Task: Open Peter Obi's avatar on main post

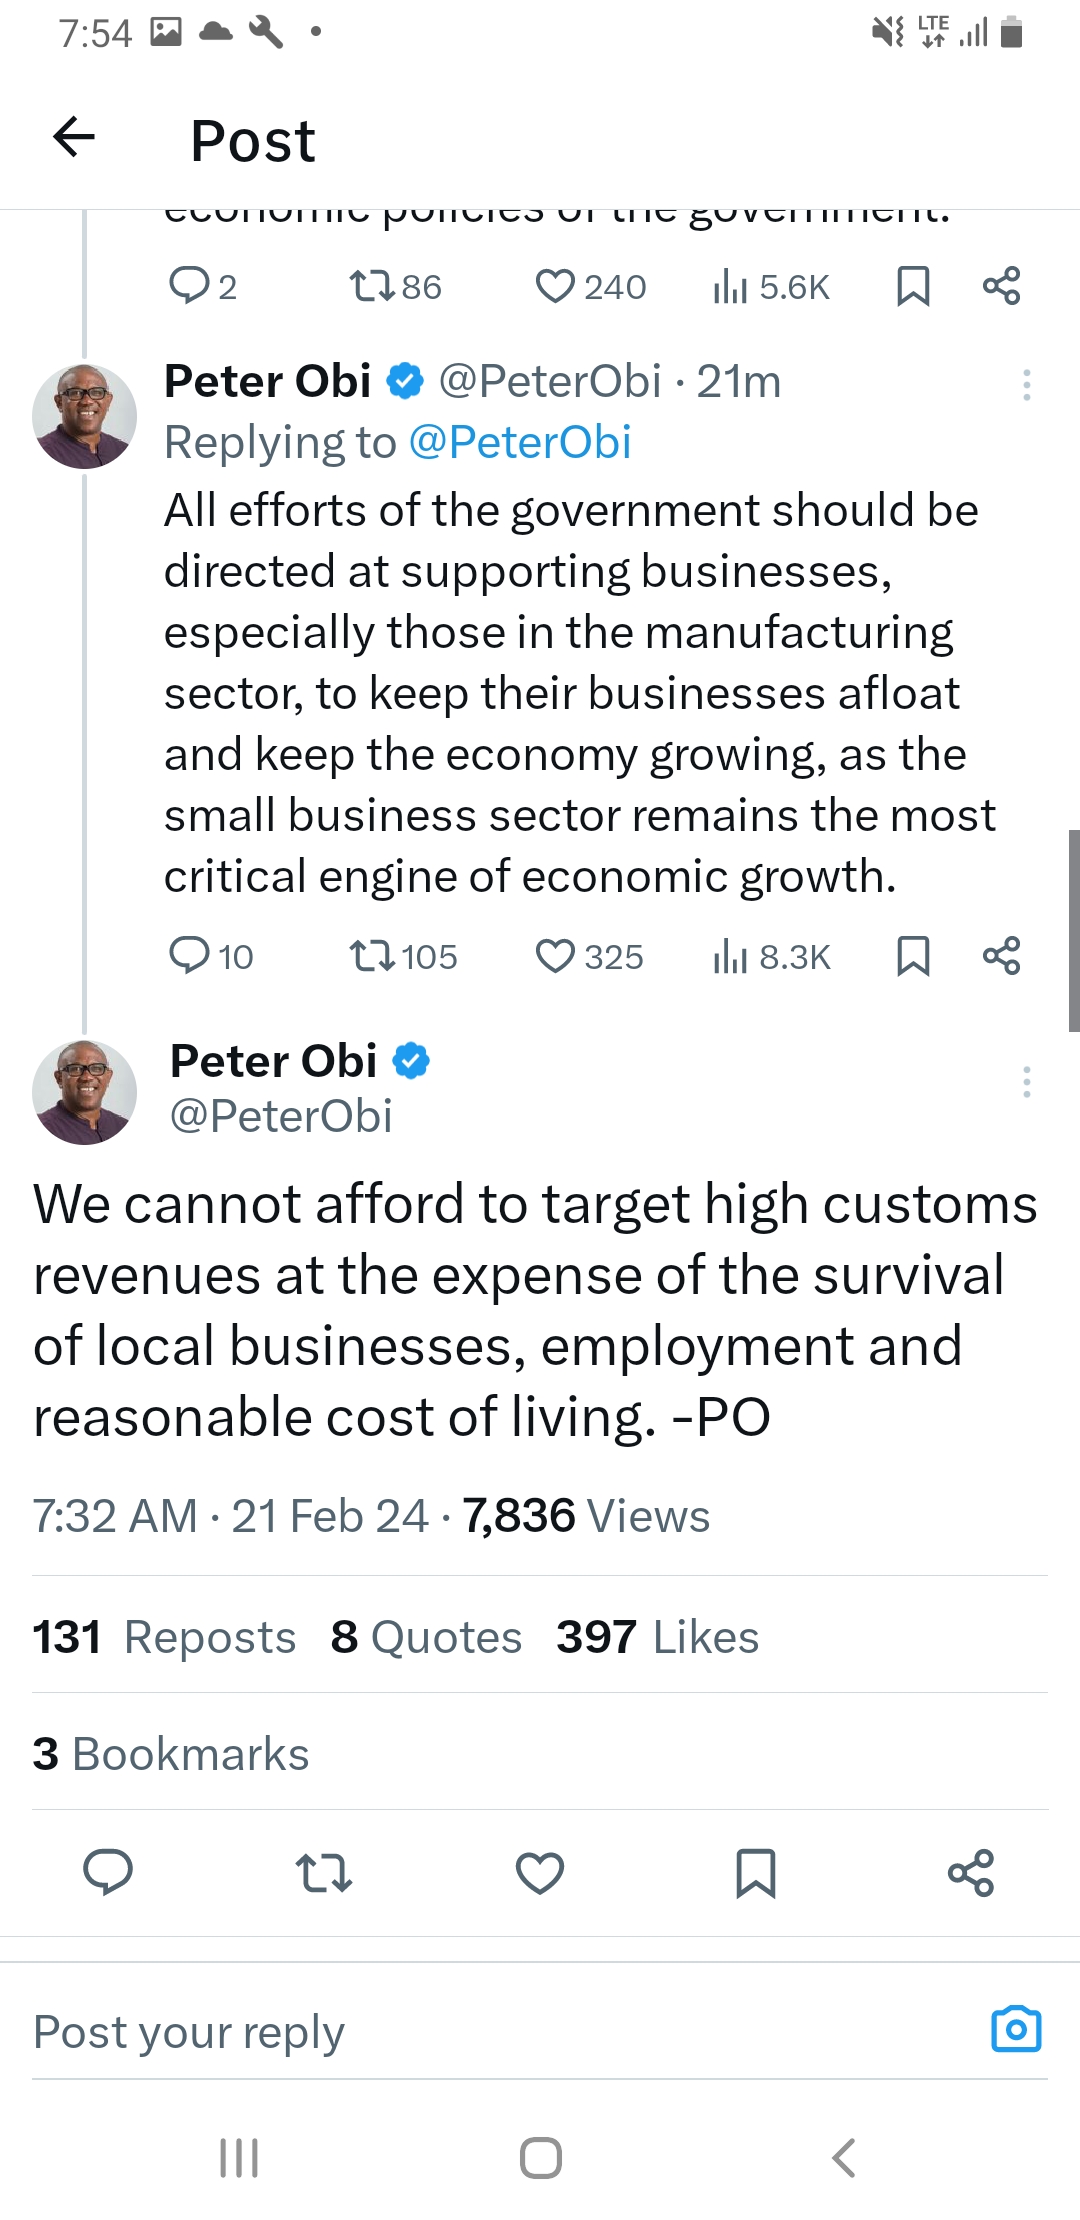Action: point(84,1091)
